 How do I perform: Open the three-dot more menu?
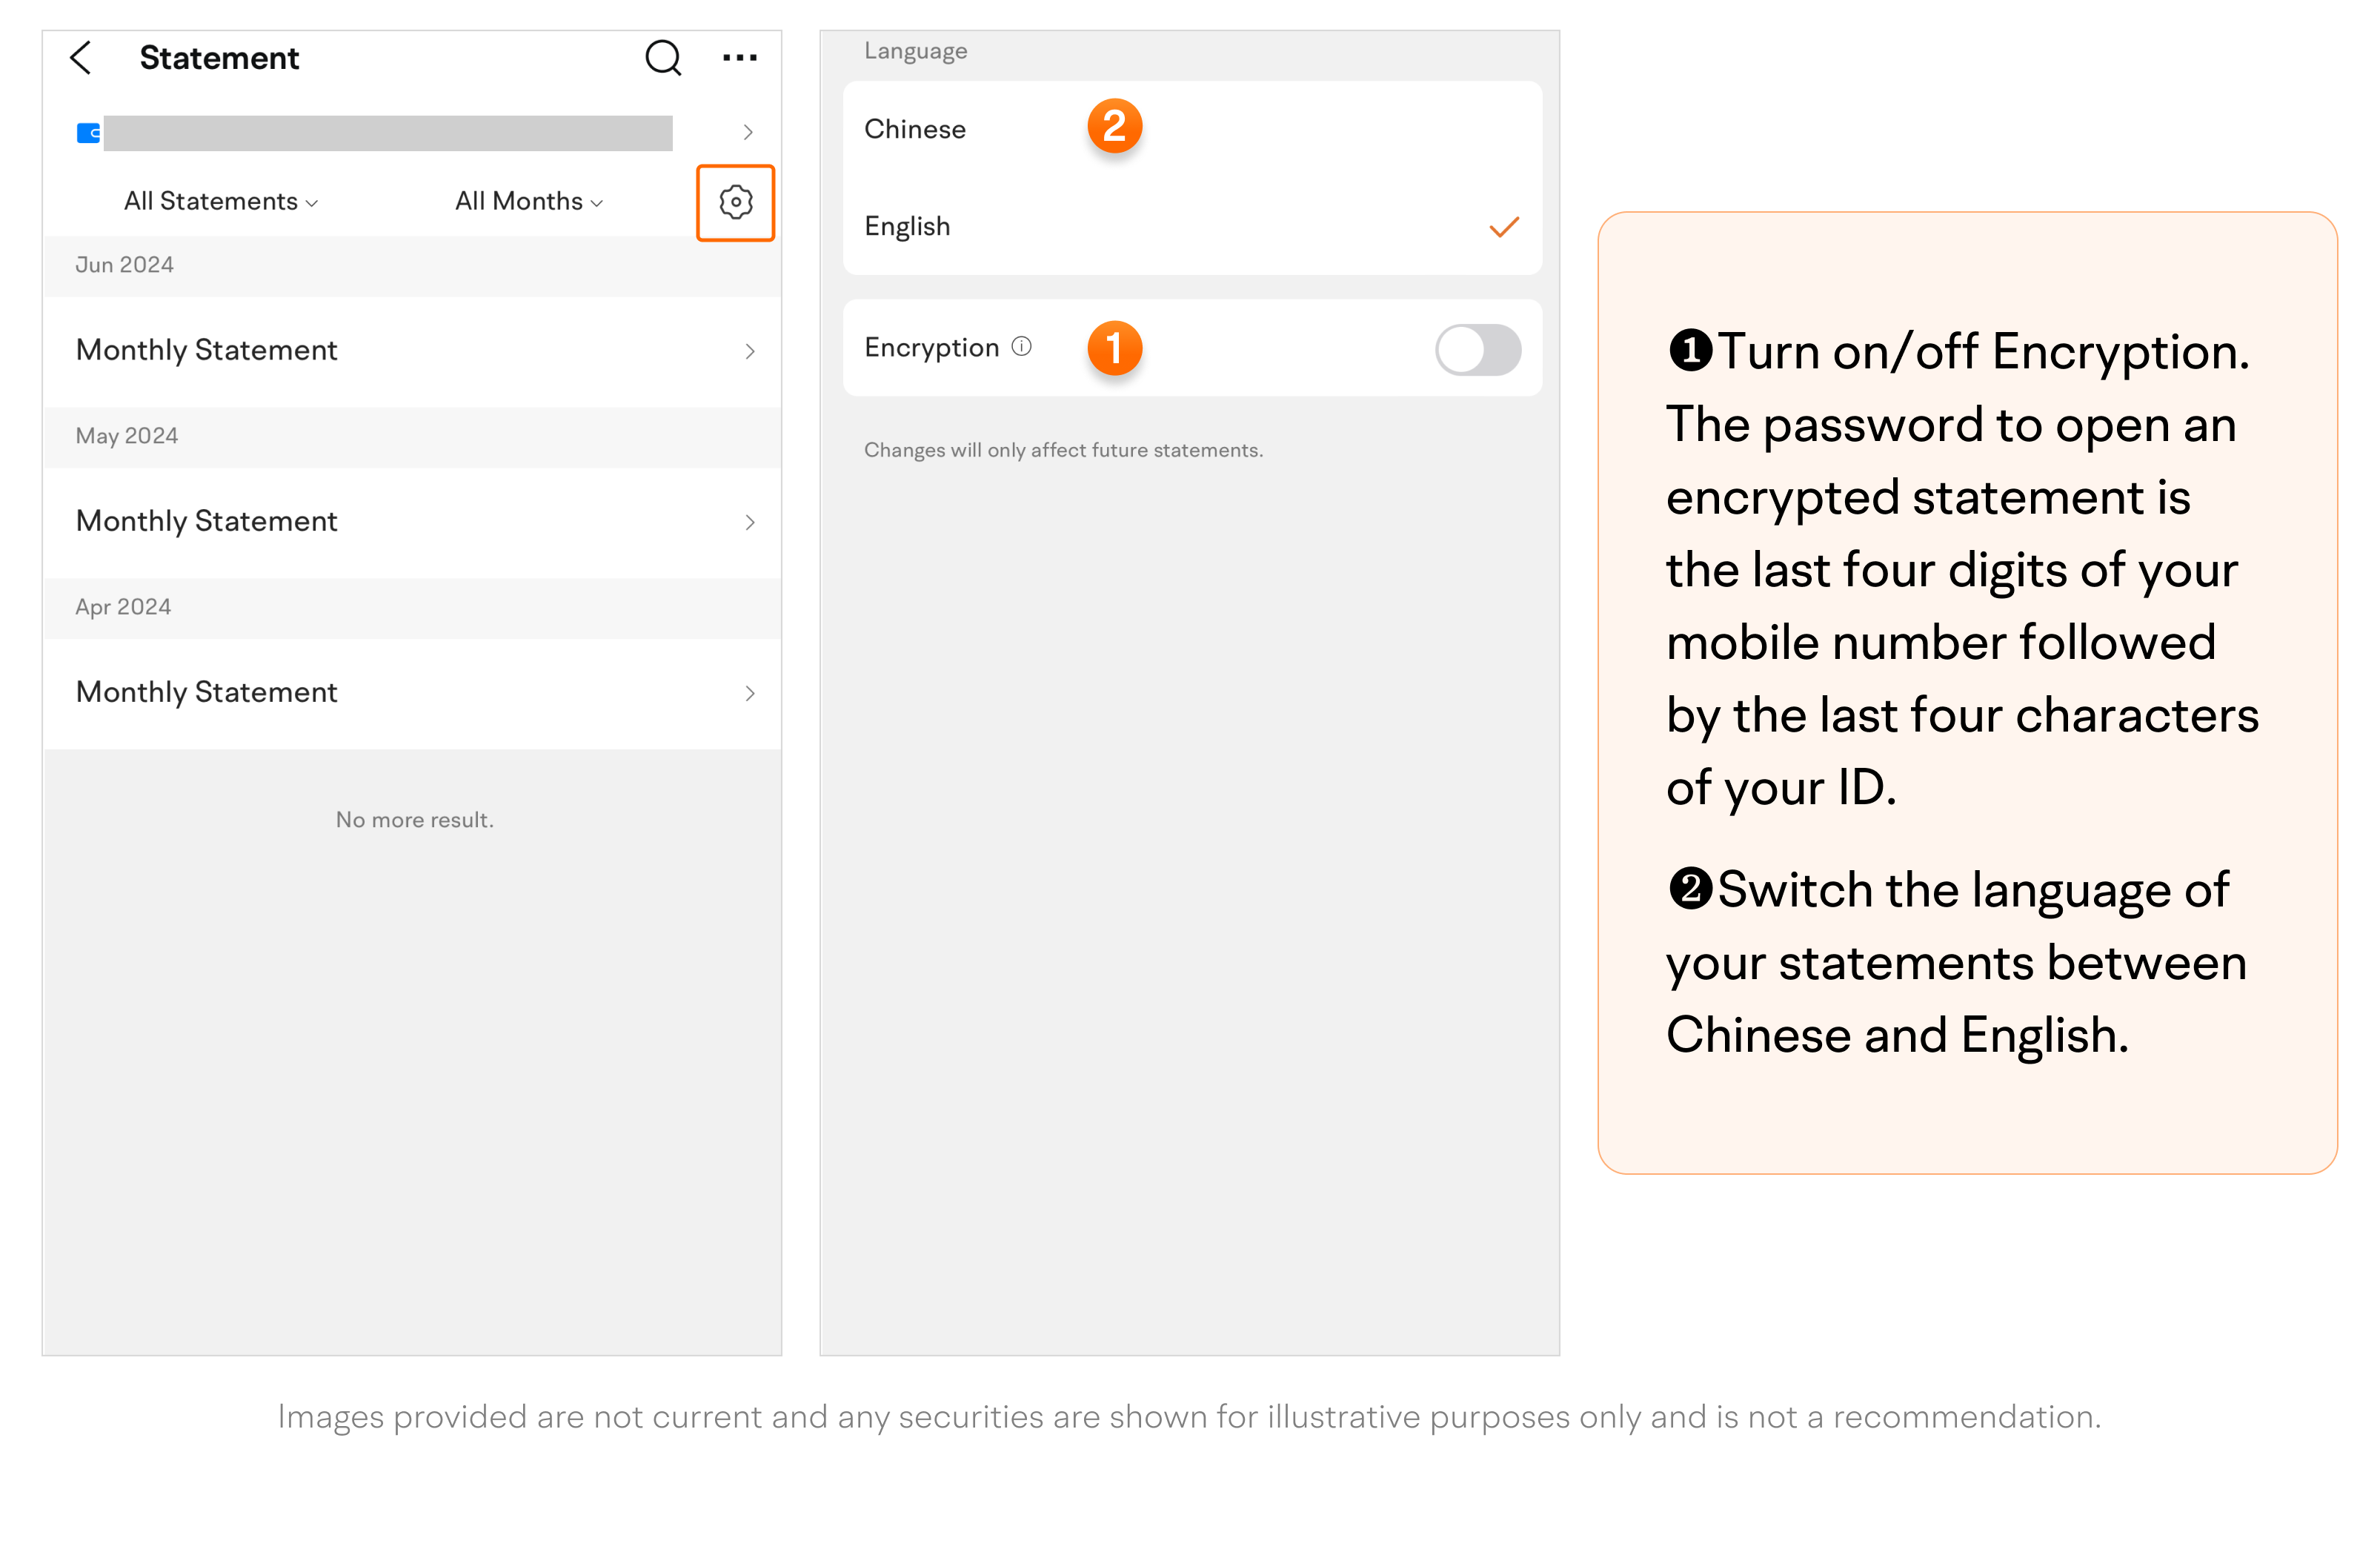click(739, 58)
